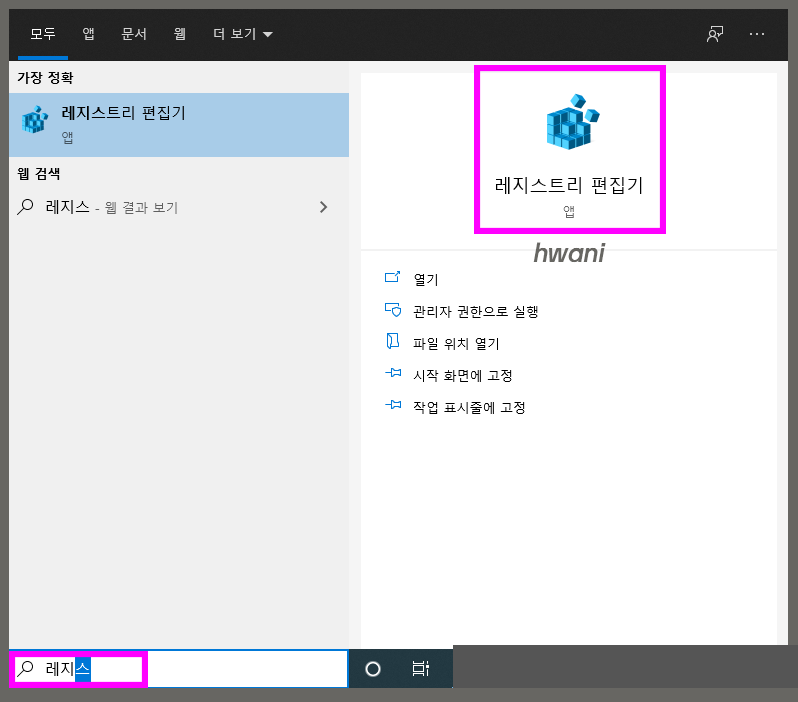
Task: Expand web result with chevron arrow
Action: click(x=323, y=207)
